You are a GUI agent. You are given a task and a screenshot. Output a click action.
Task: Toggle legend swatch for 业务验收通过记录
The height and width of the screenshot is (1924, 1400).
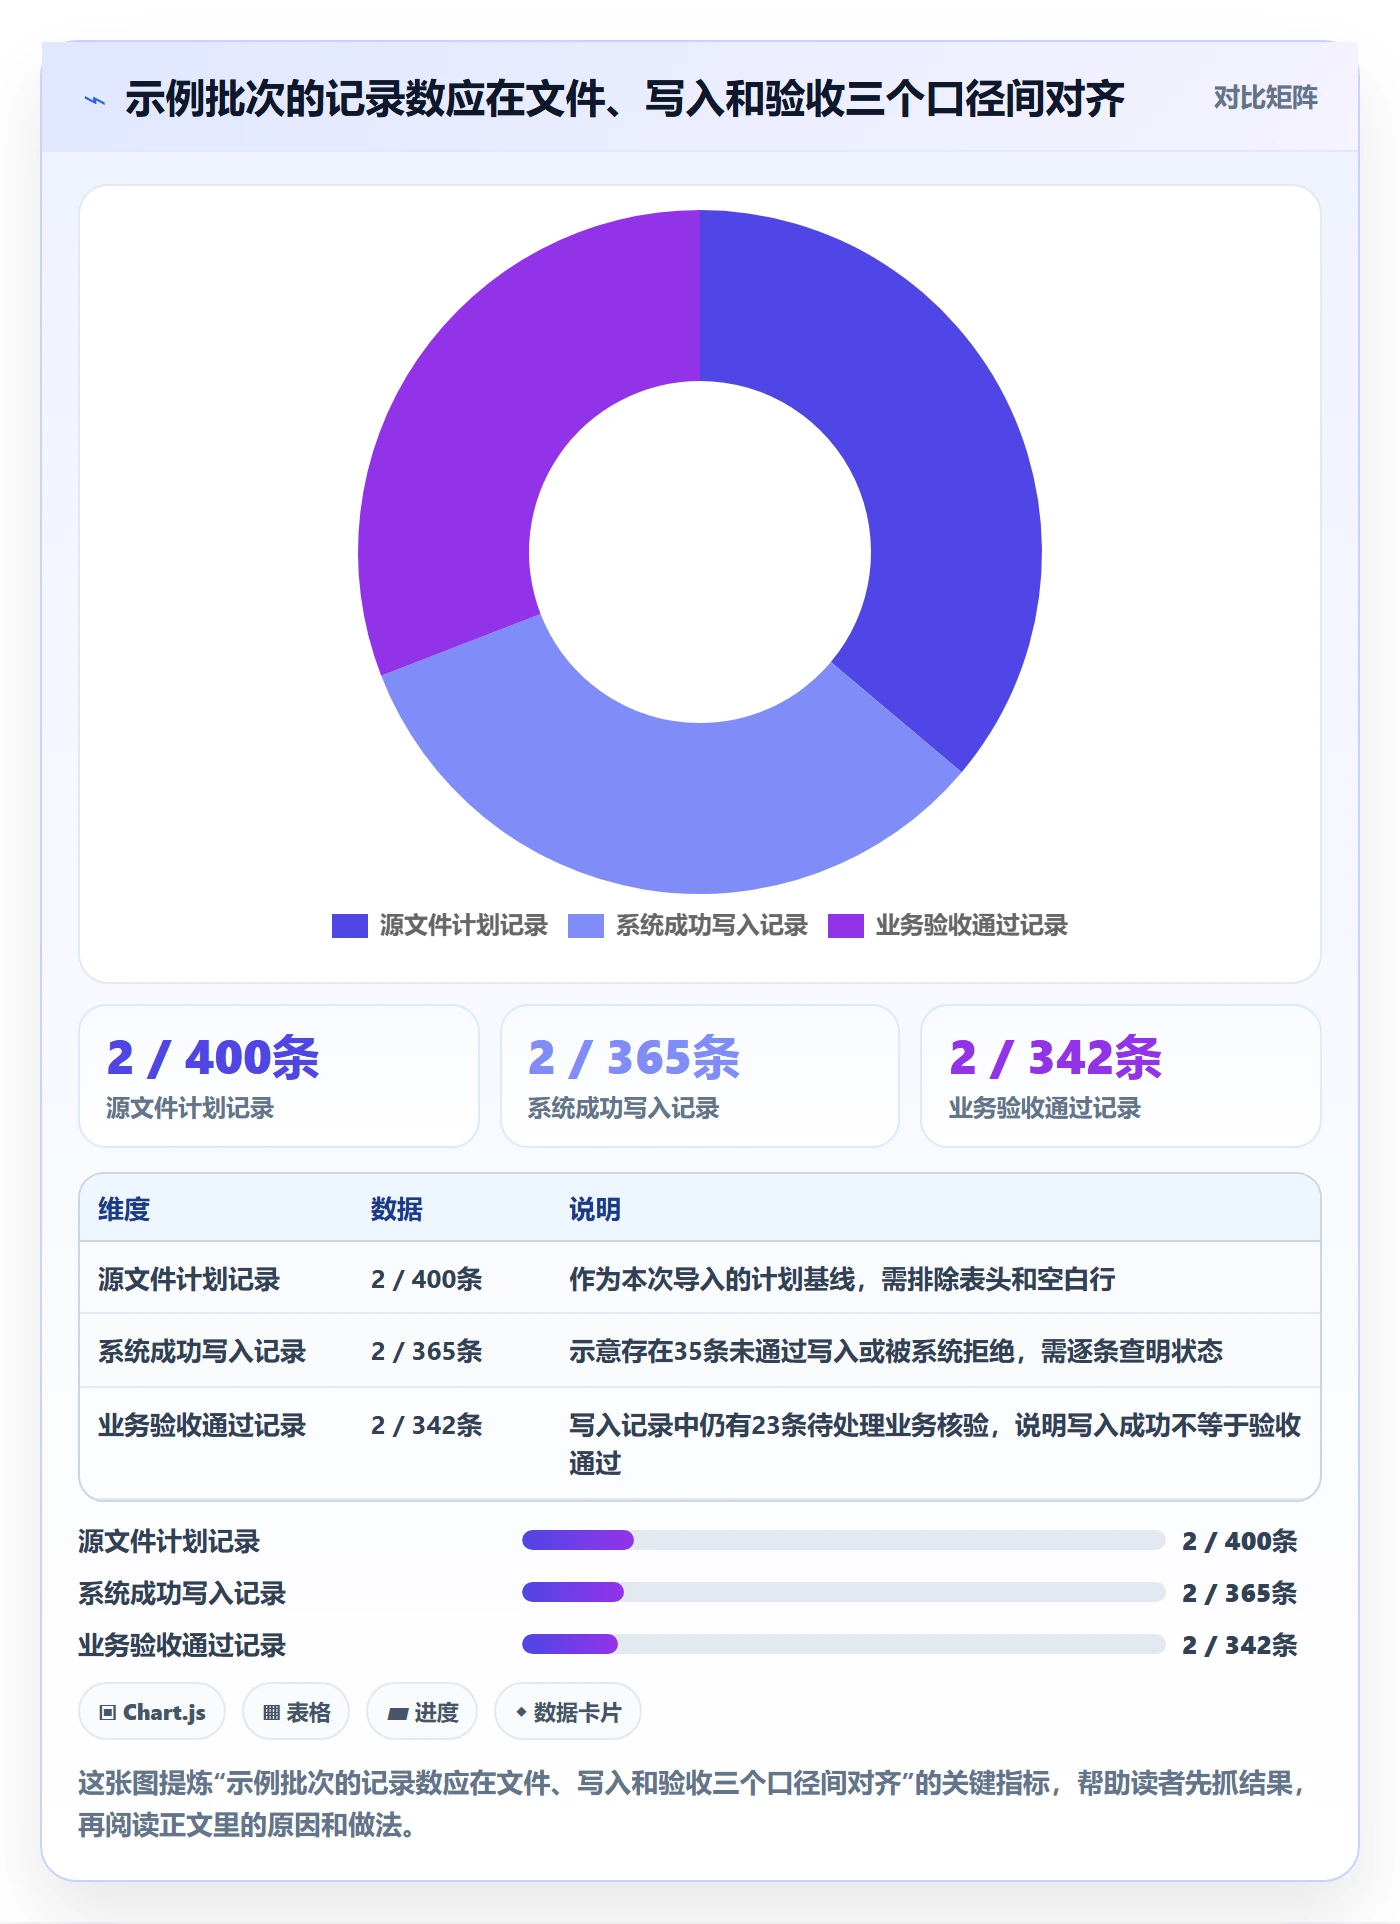click(846, 926)
